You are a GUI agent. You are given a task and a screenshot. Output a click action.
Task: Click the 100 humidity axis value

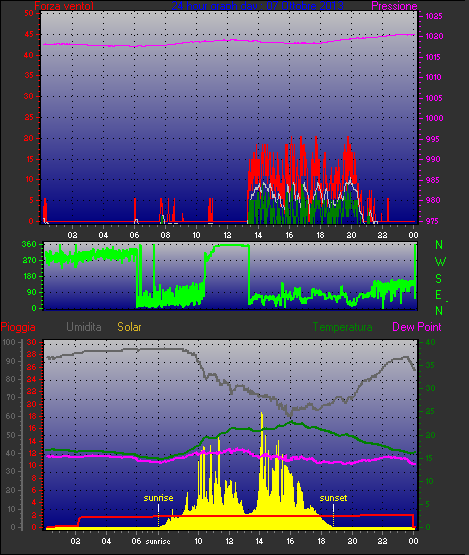tap(9, 342)
